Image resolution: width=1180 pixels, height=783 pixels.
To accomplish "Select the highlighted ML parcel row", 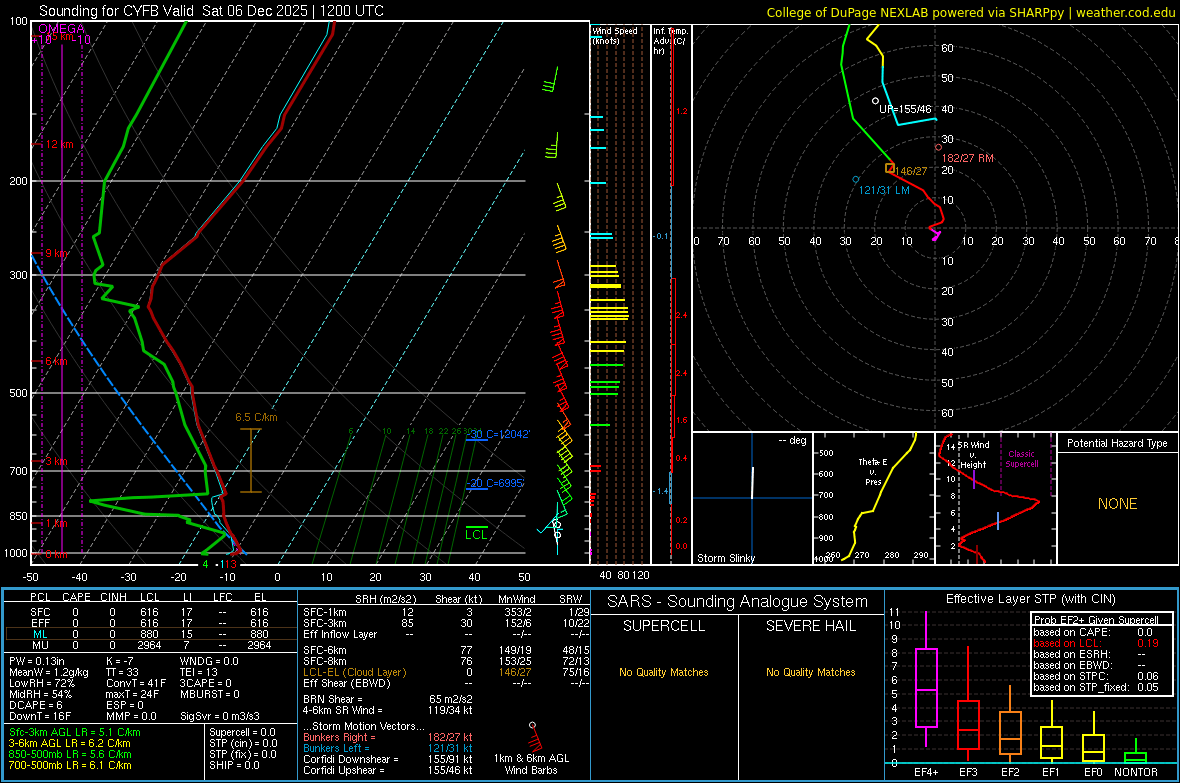I will pos(150,632).
